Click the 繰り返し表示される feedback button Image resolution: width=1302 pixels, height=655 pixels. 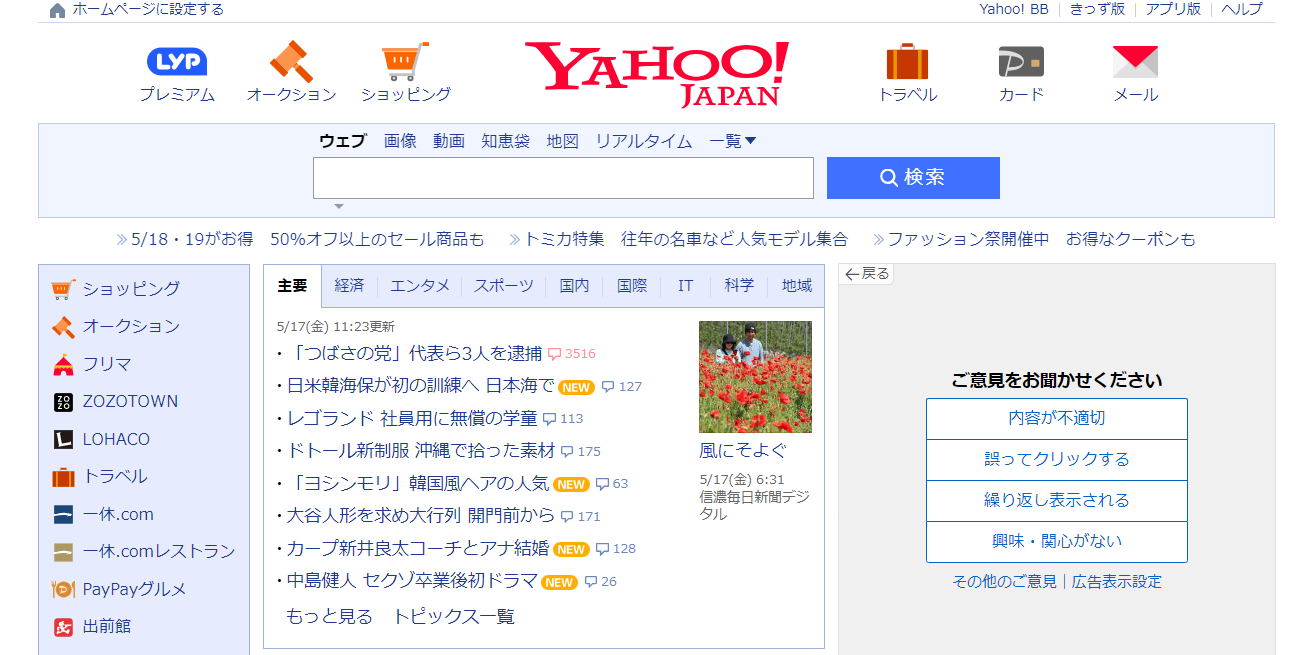coord(1057,501)
